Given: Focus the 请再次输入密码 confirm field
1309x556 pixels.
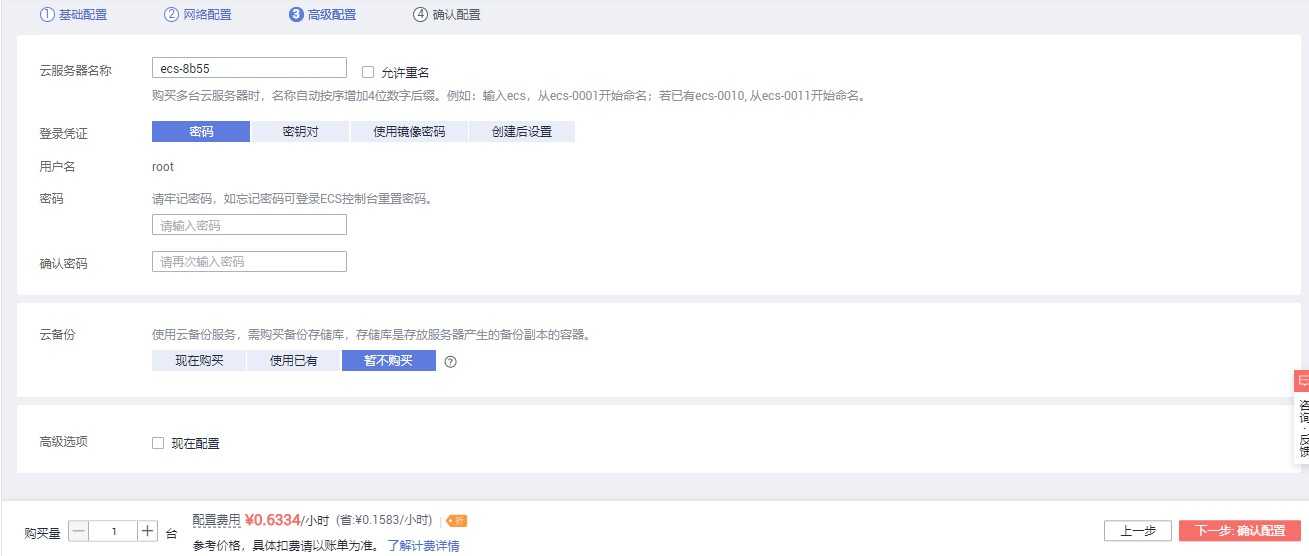Looking at the screenshot, I should 249,262.
